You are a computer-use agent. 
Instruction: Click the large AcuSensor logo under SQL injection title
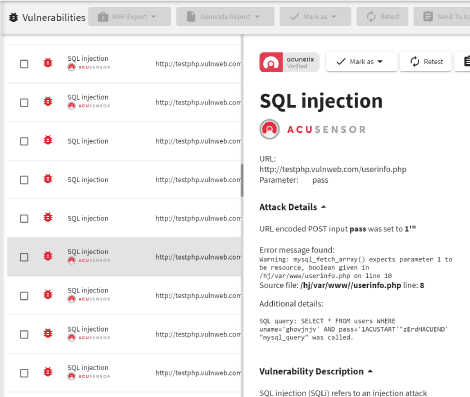313,129
